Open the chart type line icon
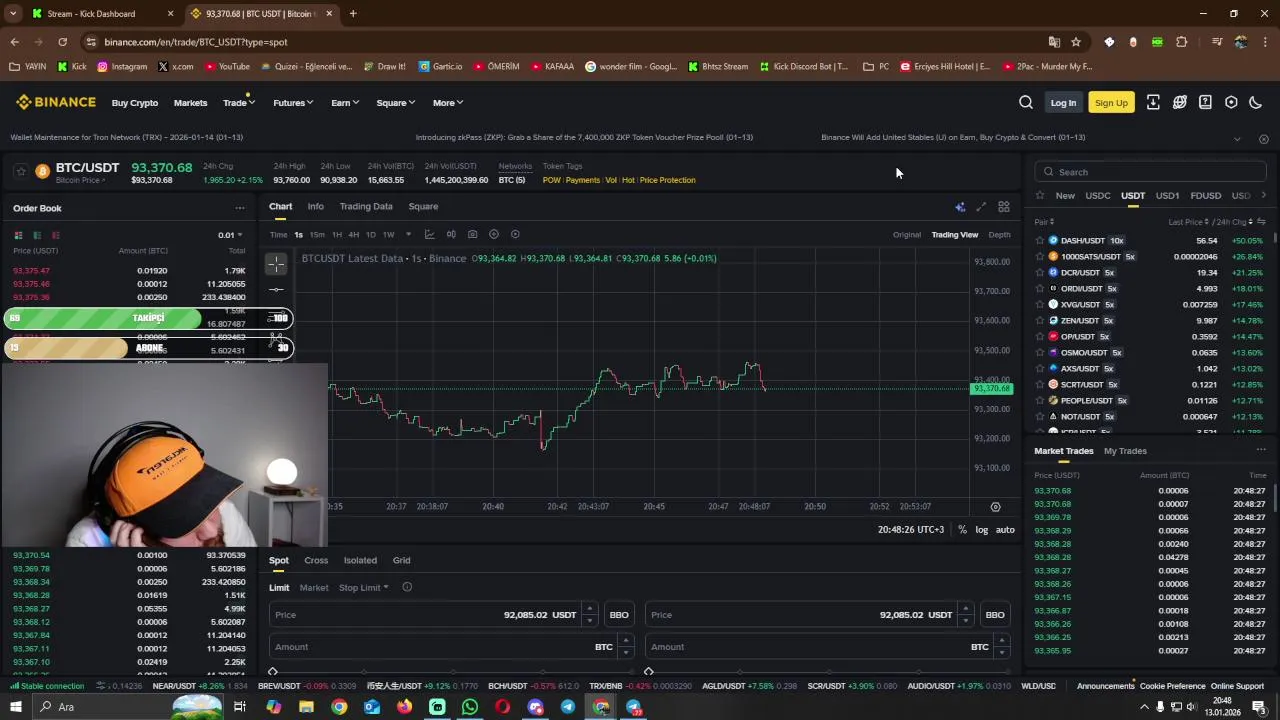 429,234
